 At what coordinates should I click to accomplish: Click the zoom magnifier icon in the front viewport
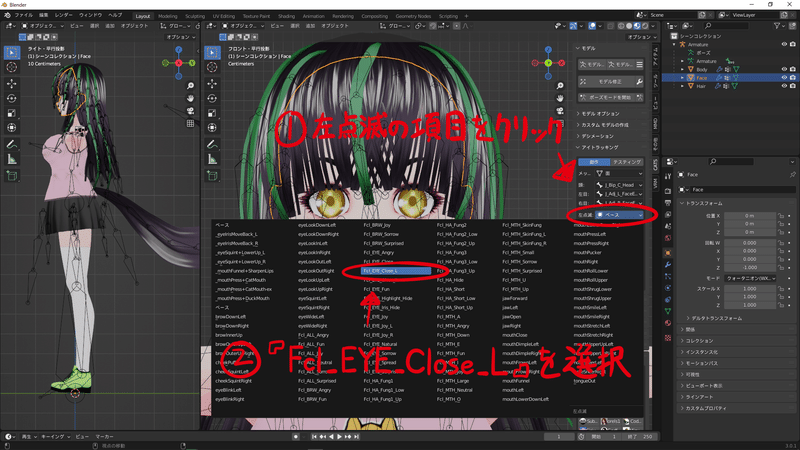click(x=560, y=86)
